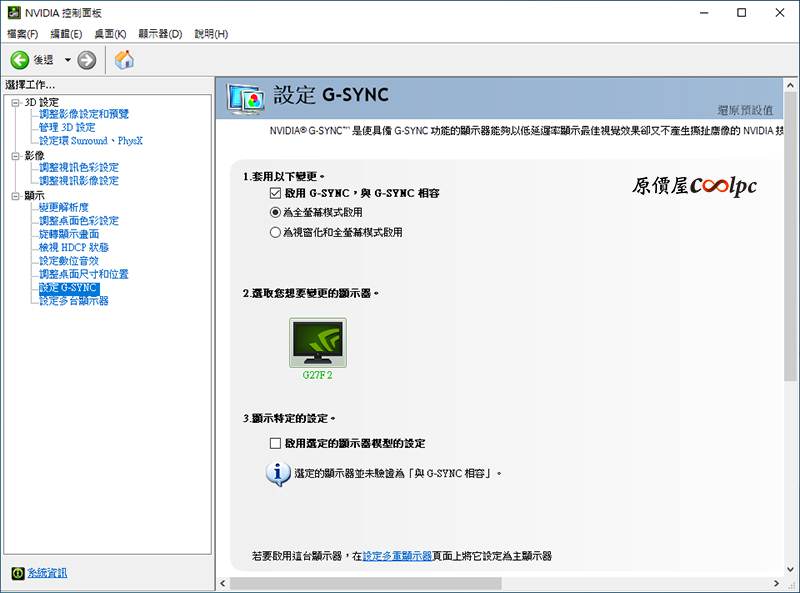Select the 為視窗化和全螢幕模式啟用 radio button
The height and width of the screenshot is (593, 800).
[x=275, y=232]
